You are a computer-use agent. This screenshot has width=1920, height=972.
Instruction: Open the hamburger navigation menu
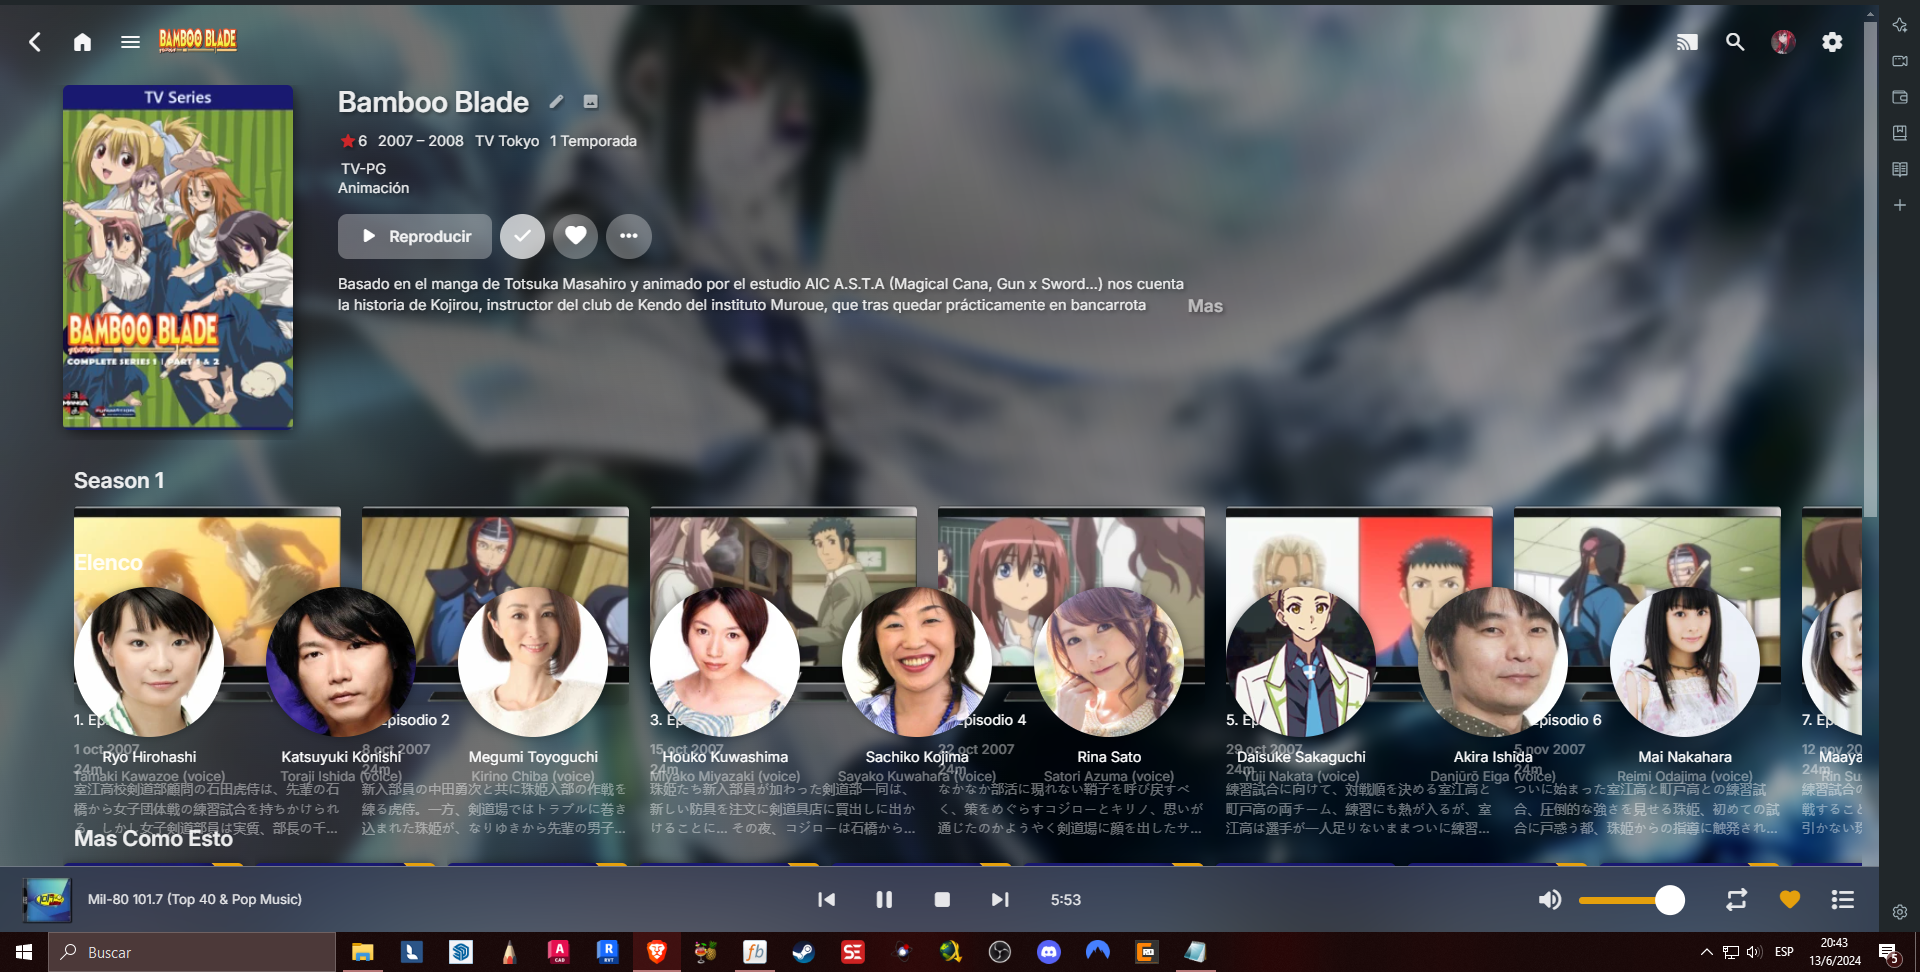130,42
